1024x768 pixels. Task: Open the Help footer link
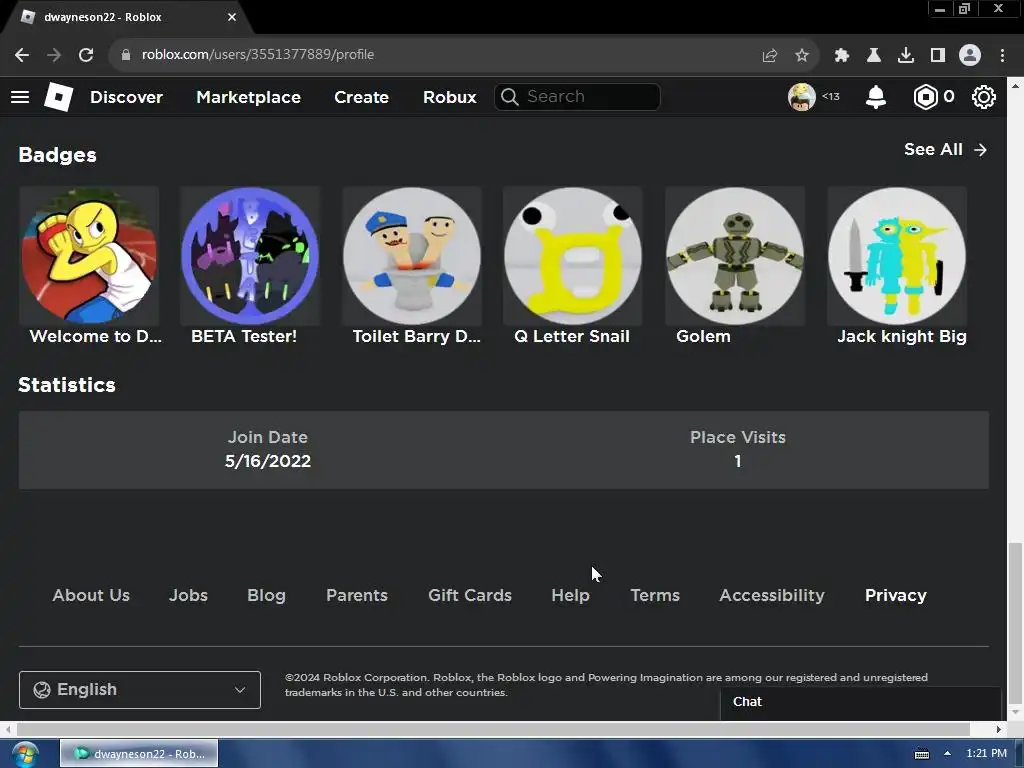tap(570, 596)
